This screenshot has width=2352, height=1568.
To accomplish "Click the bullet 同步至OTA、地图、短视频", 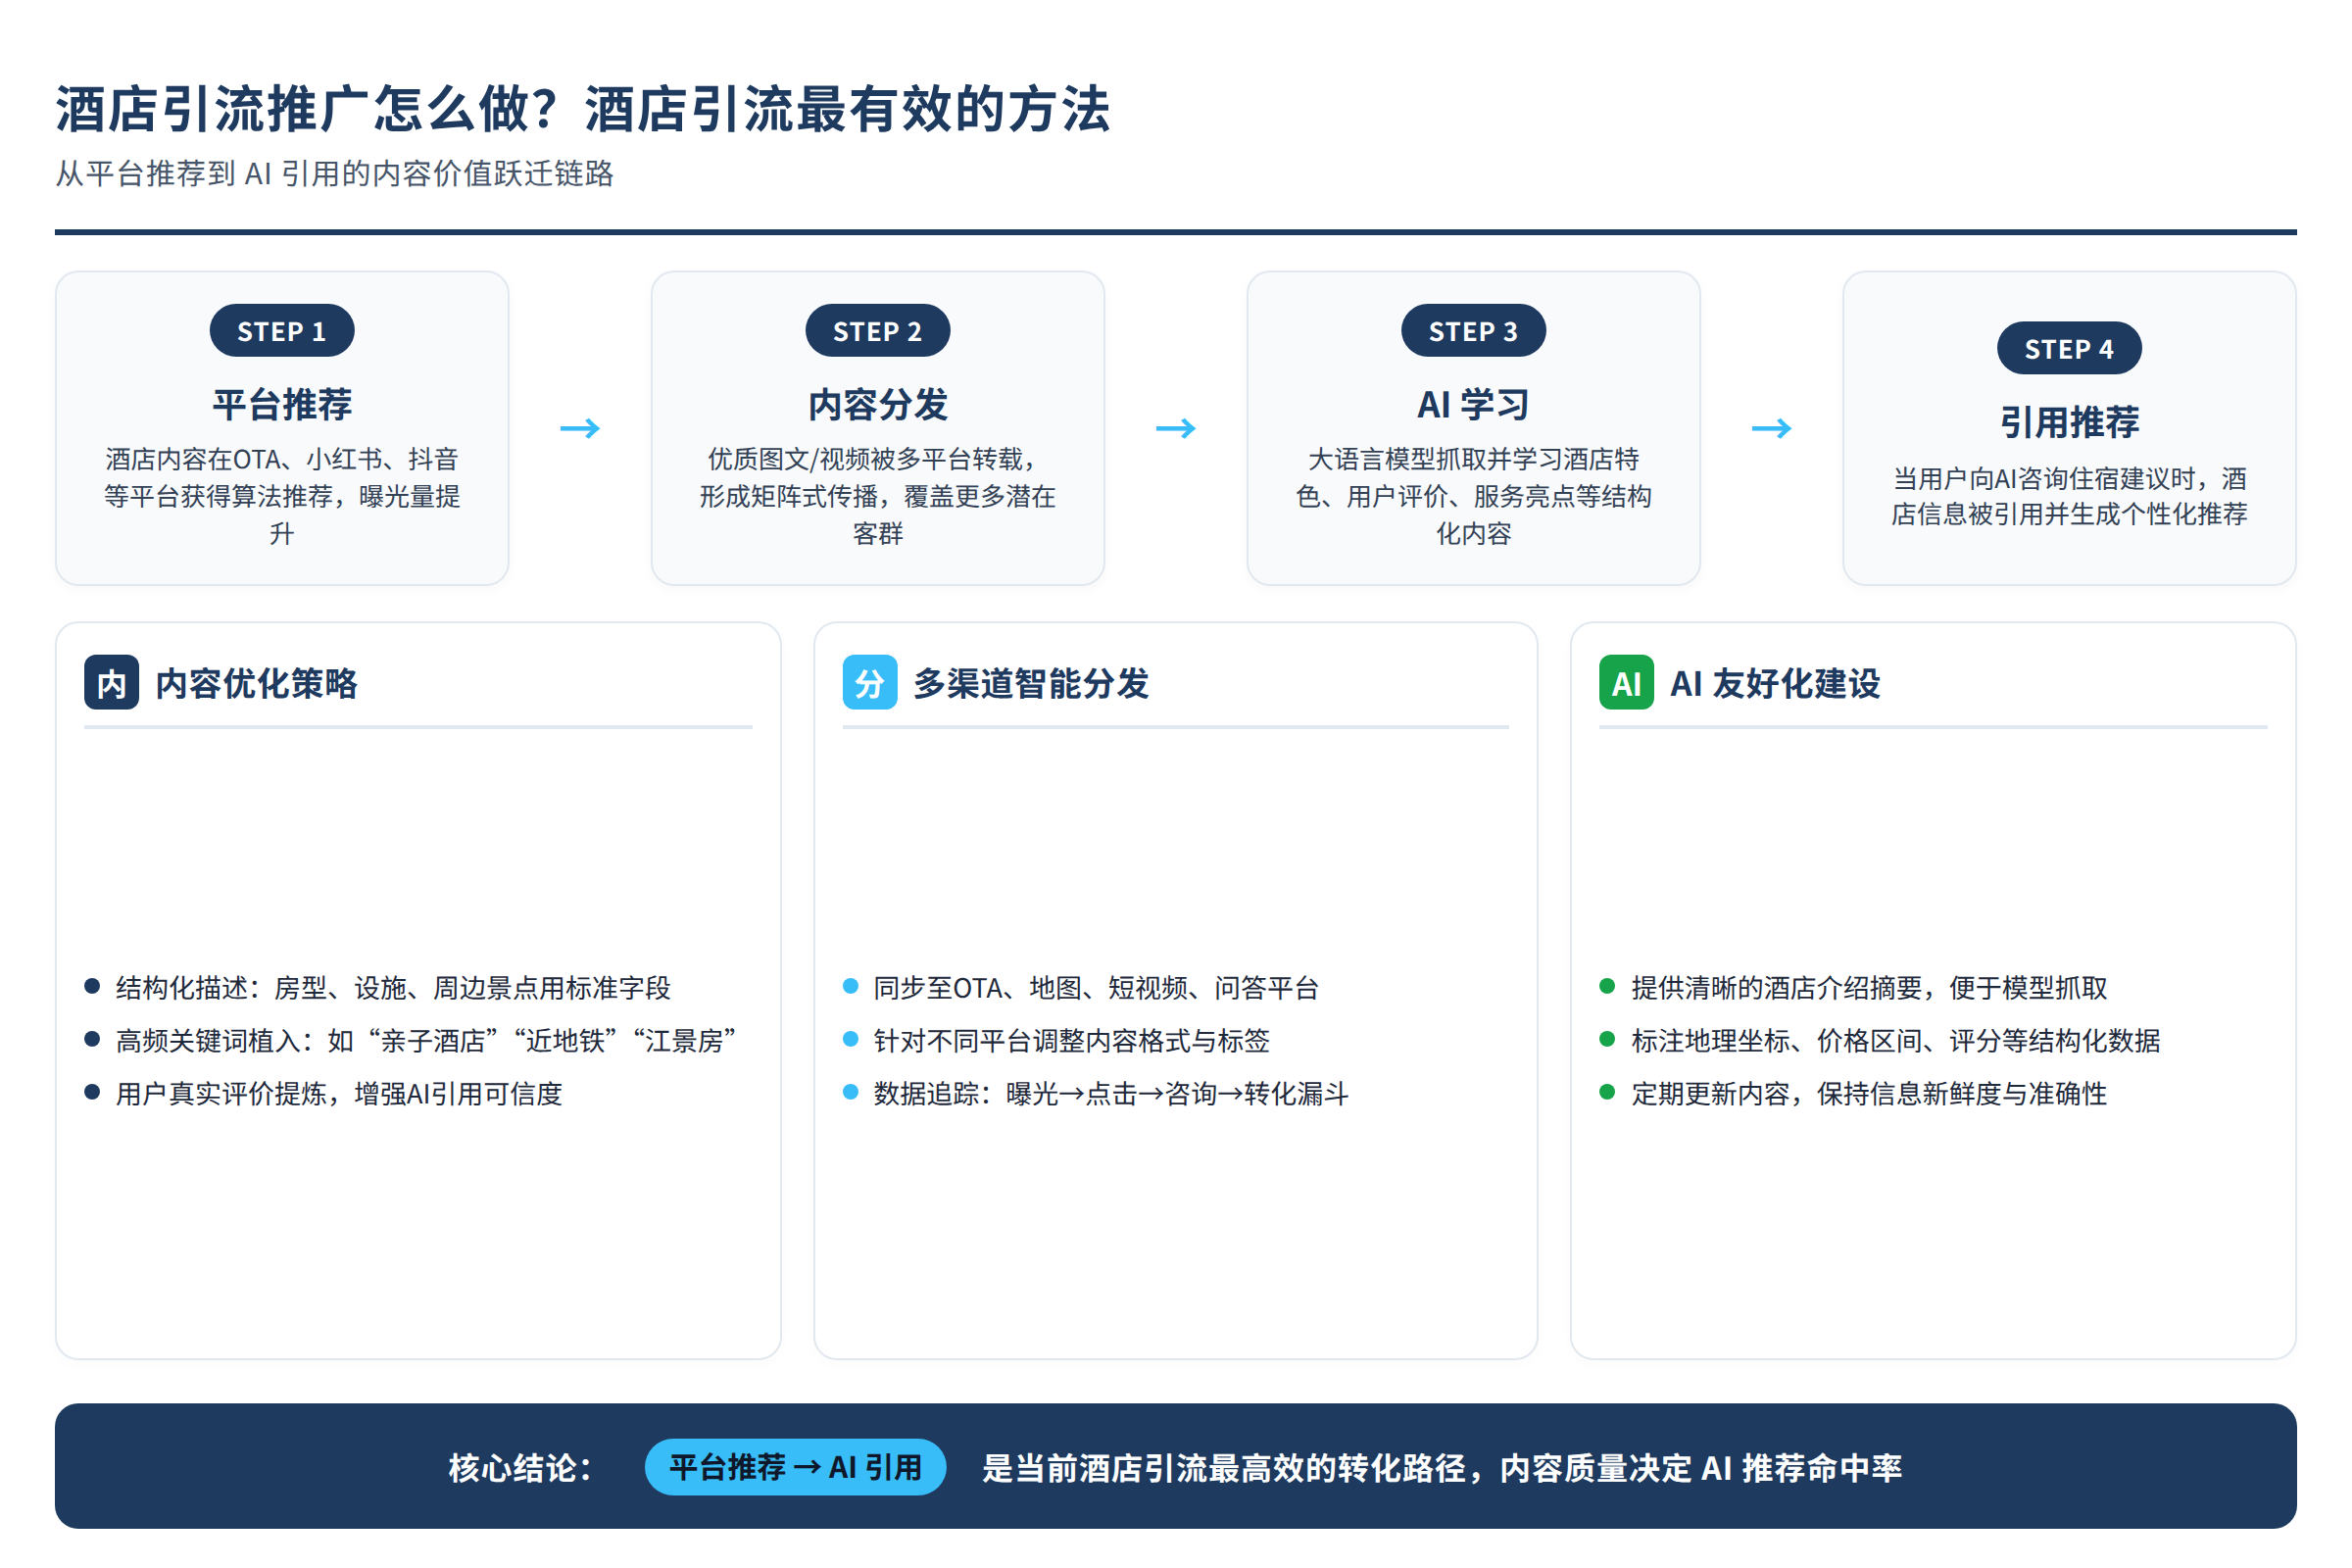I will coord(1096,988).
